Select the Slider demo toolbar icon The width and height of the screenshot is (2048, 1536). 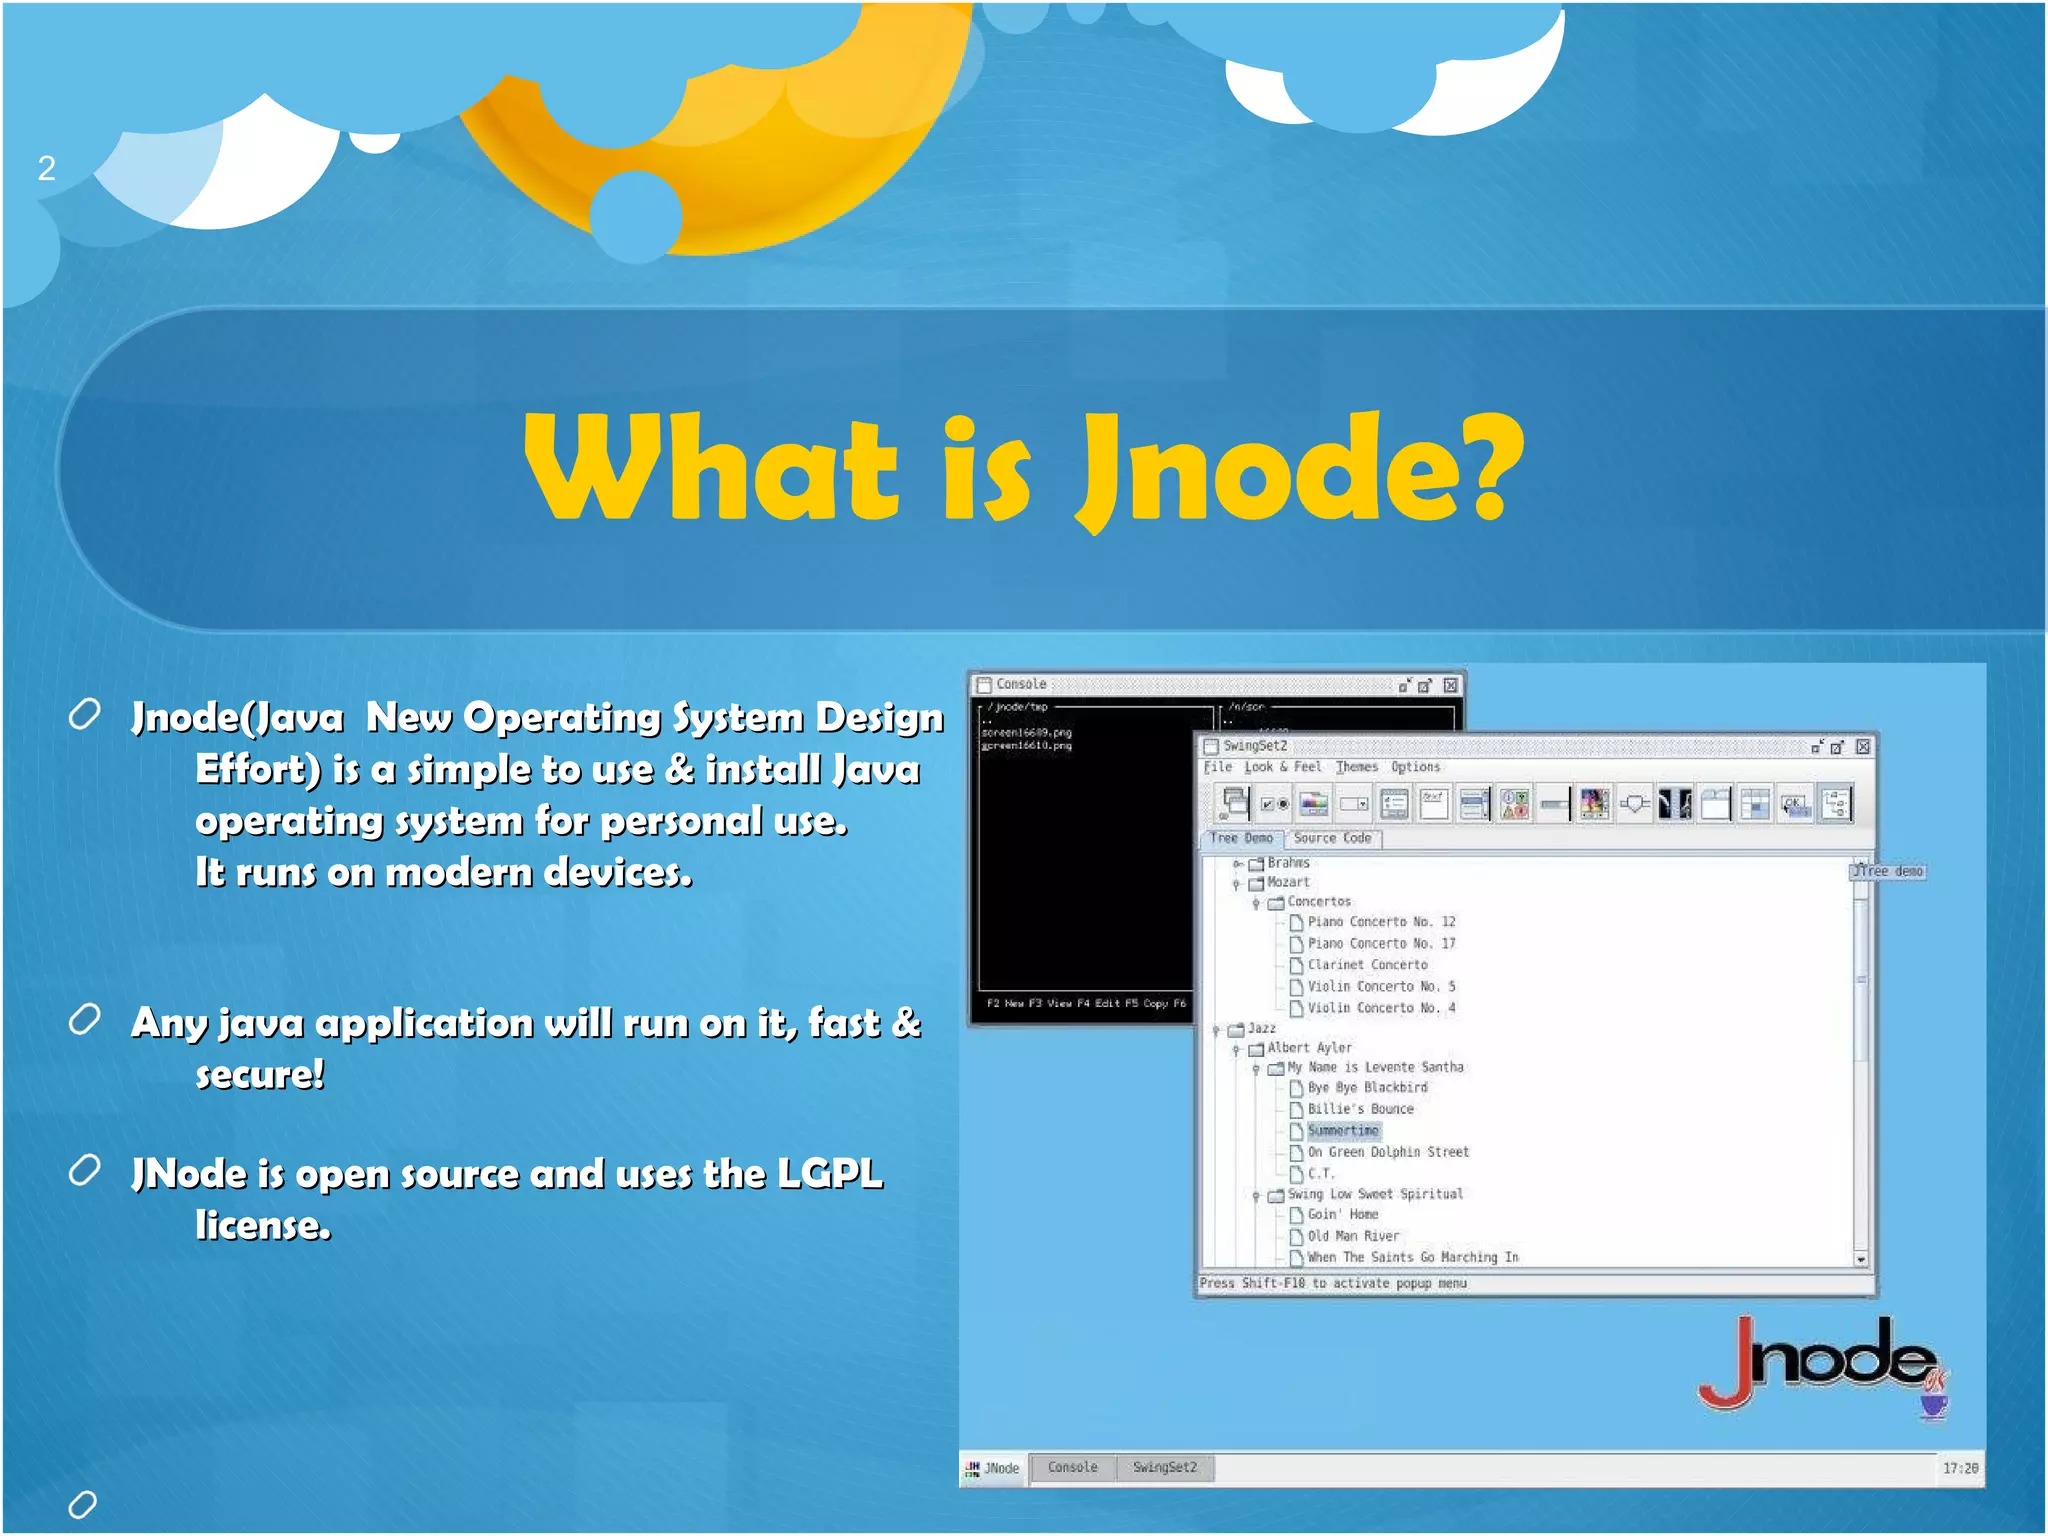(1634, 803)
